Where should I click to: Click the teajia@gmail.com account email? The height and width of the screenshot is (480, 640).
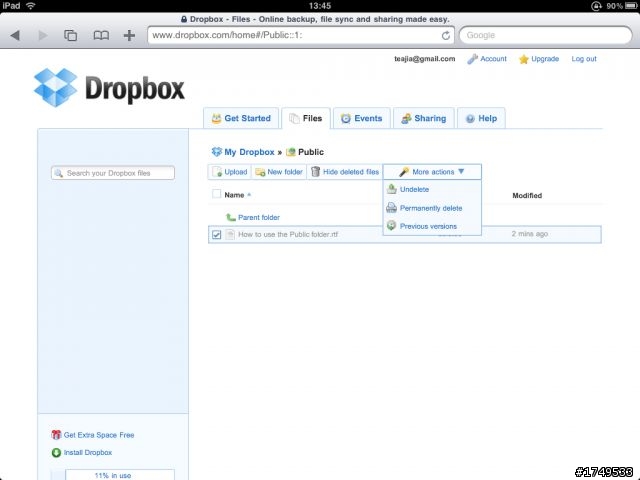point(424,59)
